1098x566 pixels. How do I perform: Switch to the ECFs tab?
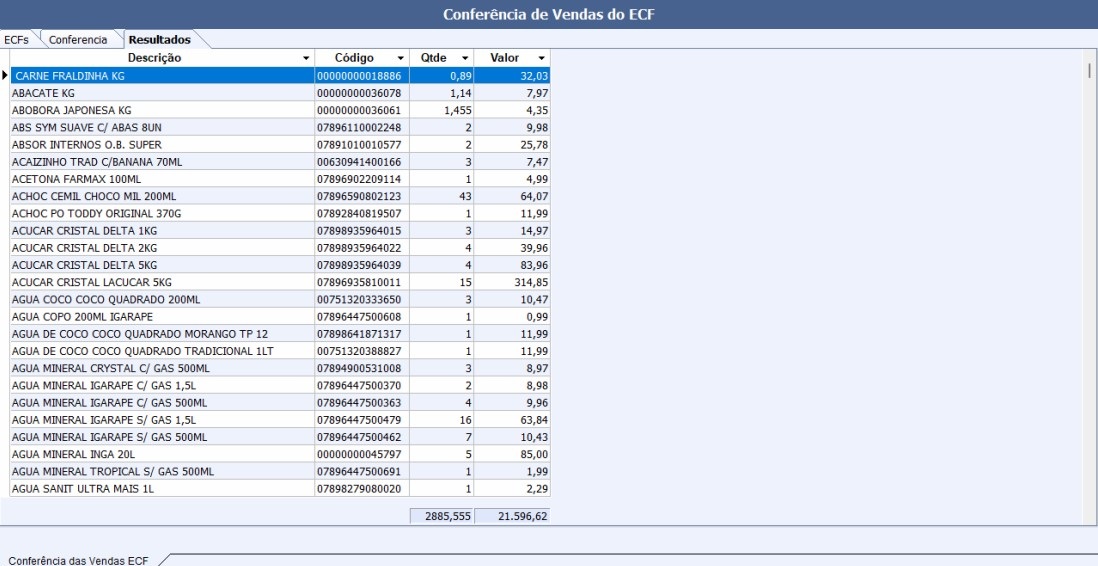17,40
